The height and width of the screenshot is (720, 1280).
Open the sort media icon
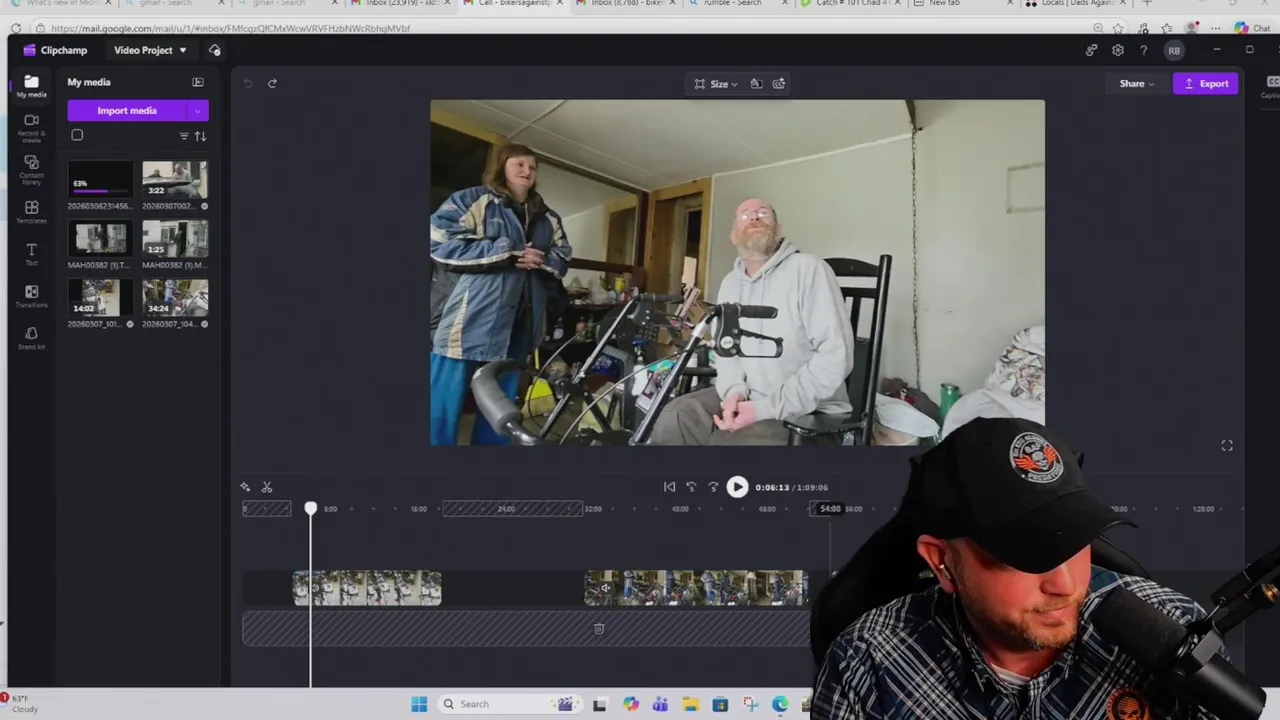coord(200,136)
